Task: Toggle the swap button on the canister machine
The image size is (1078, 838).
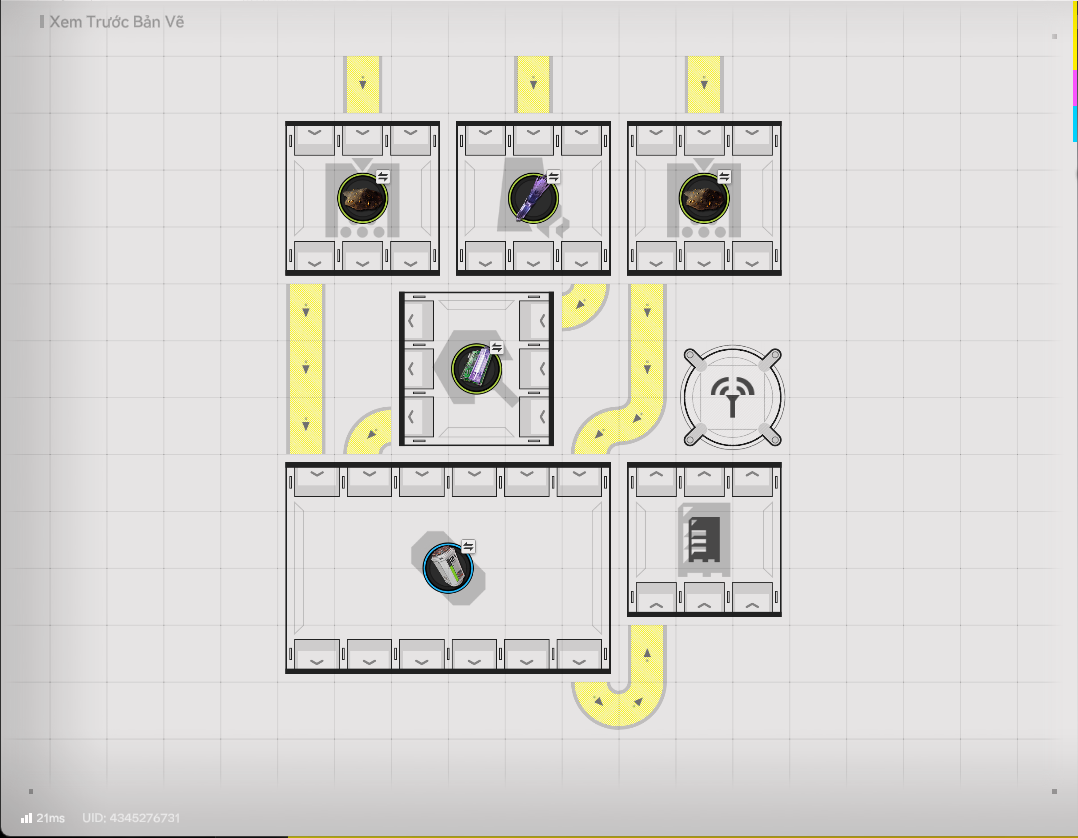Action: point(468,546)
